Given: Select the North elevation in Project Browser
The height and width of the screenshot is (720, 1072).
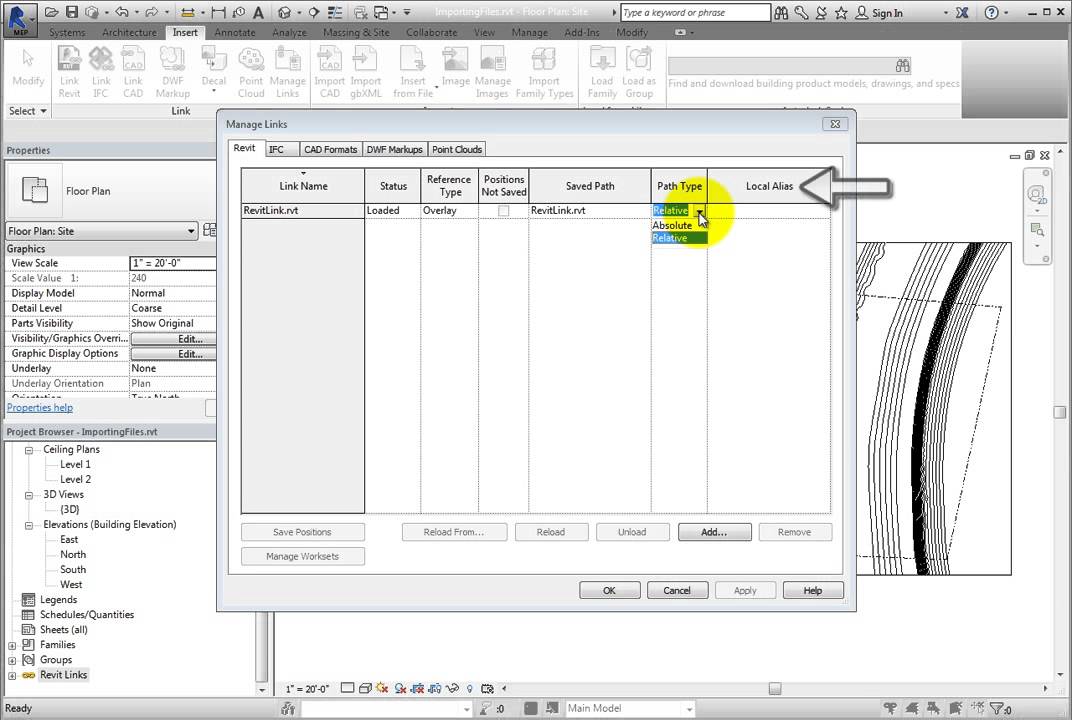Looking at the screenshot, I should (72, 555).
